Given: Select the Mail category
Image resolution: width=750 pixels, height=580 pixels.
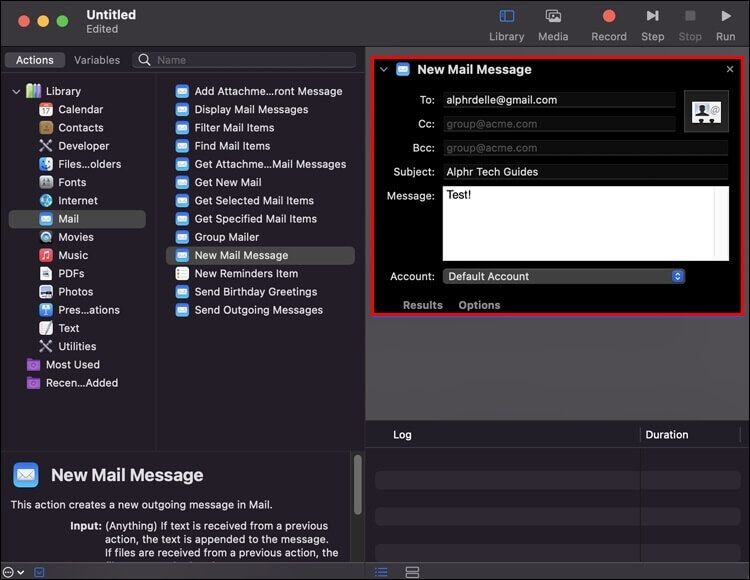Looking at the screenshot, I should (77, 219).
